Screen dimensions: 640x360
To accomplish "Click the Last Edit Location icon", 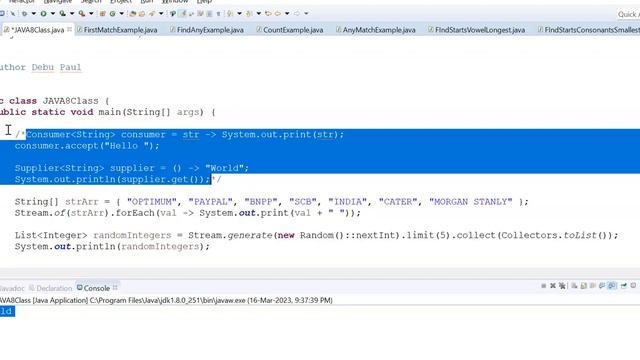I will [268, 14].
